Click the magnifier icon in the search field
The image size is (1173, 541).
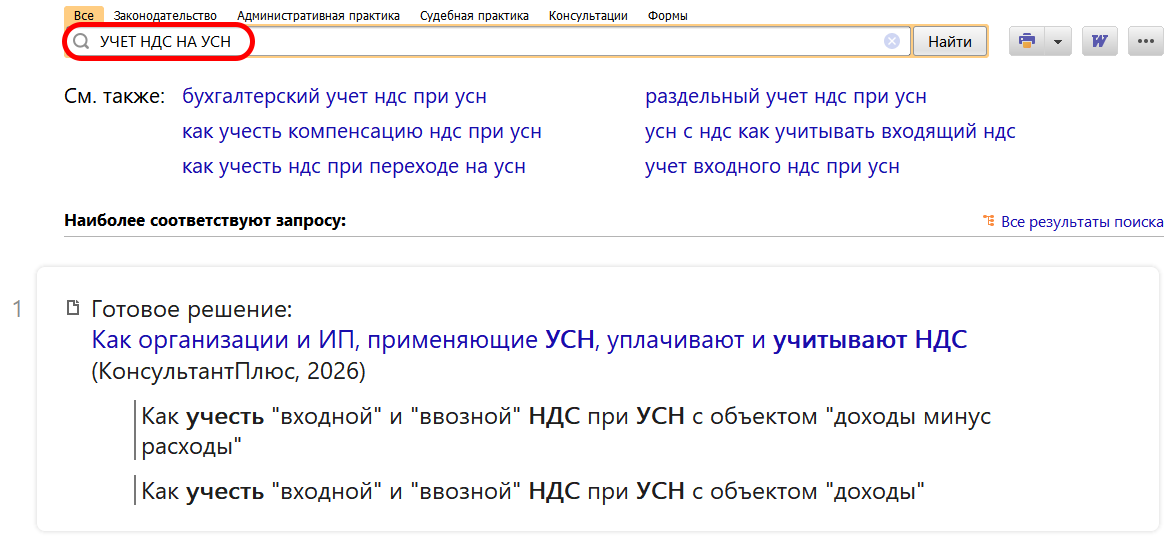81,42
